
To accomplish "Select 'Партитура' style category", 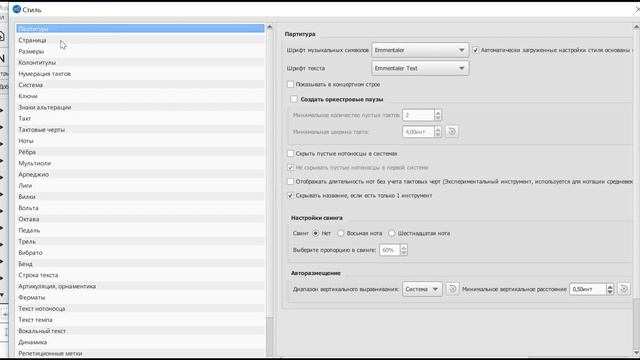I will tap(140, 29).
